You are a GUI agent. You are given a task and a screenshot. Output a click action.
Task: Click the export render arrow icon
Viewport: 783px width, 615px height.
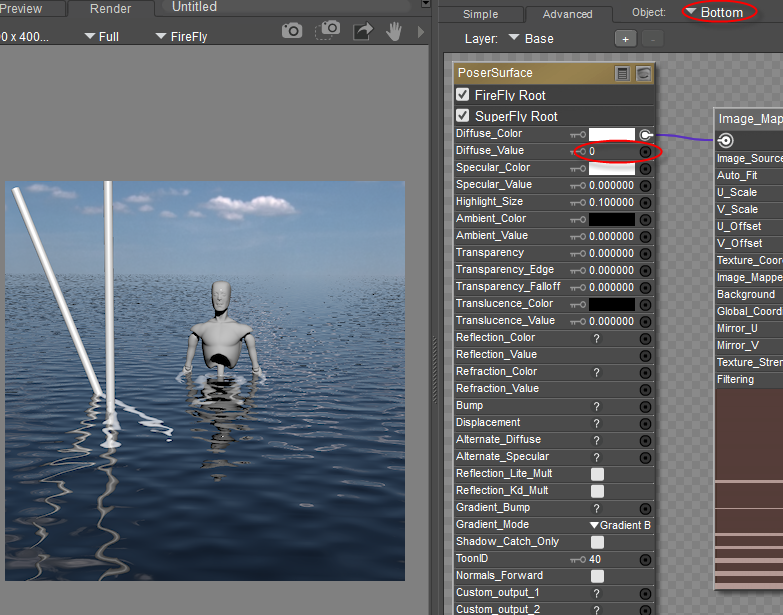coord(363,31)
